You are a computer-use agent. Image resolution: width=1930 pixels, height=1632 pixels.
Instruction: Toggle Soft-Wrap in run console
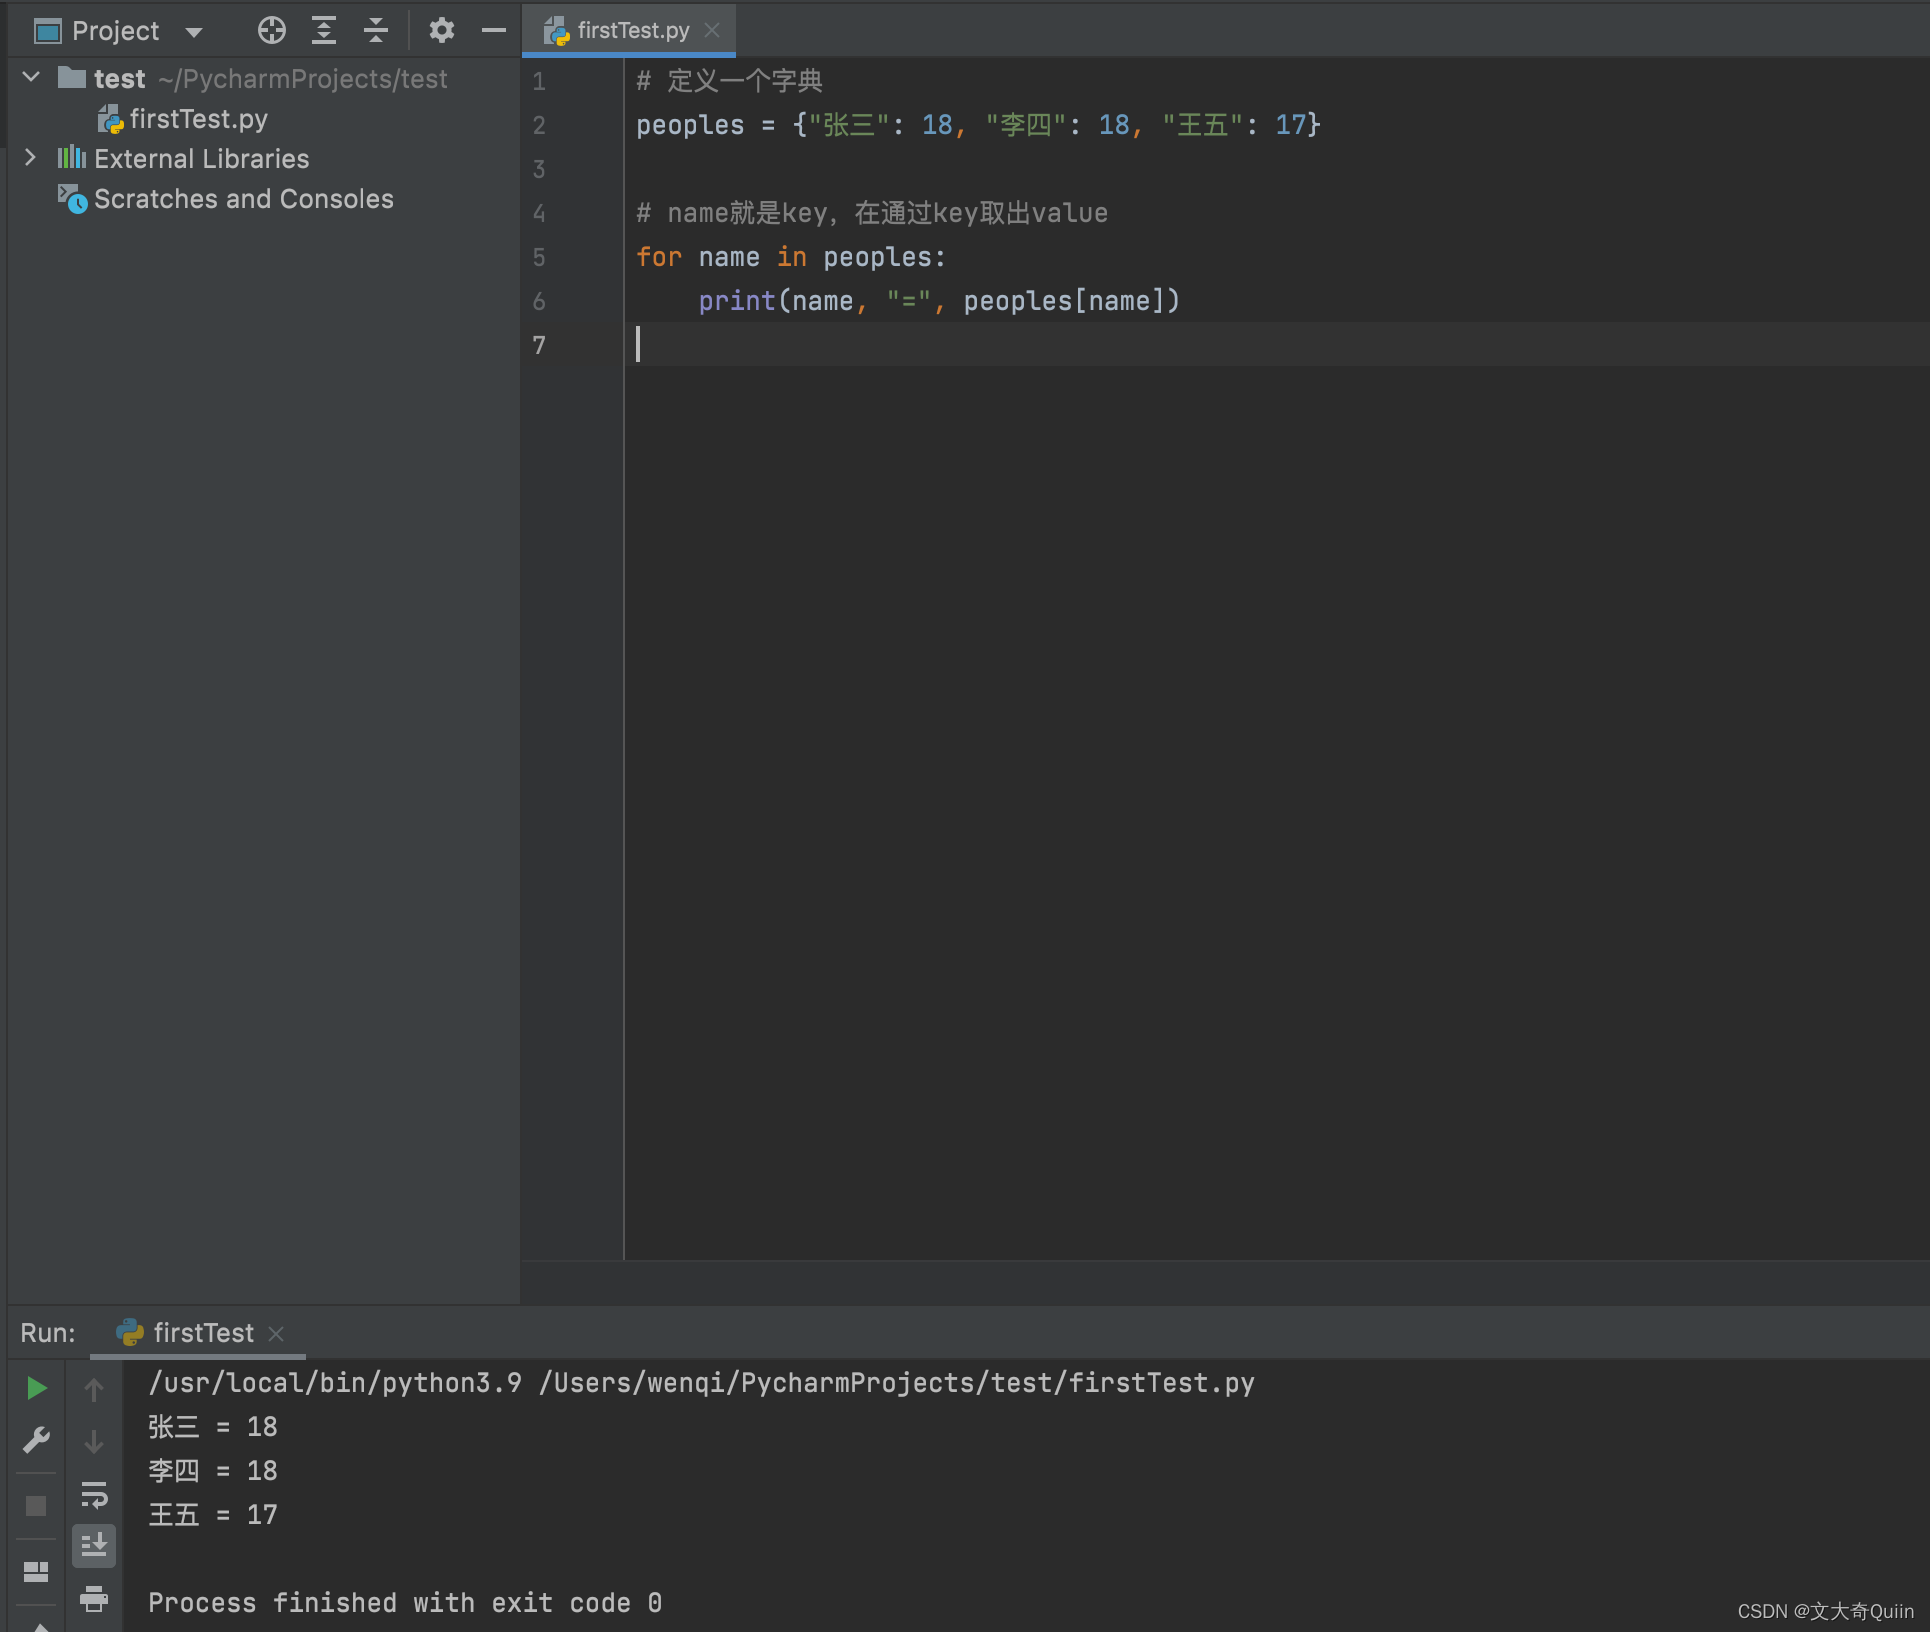(x=94, y=1494)
